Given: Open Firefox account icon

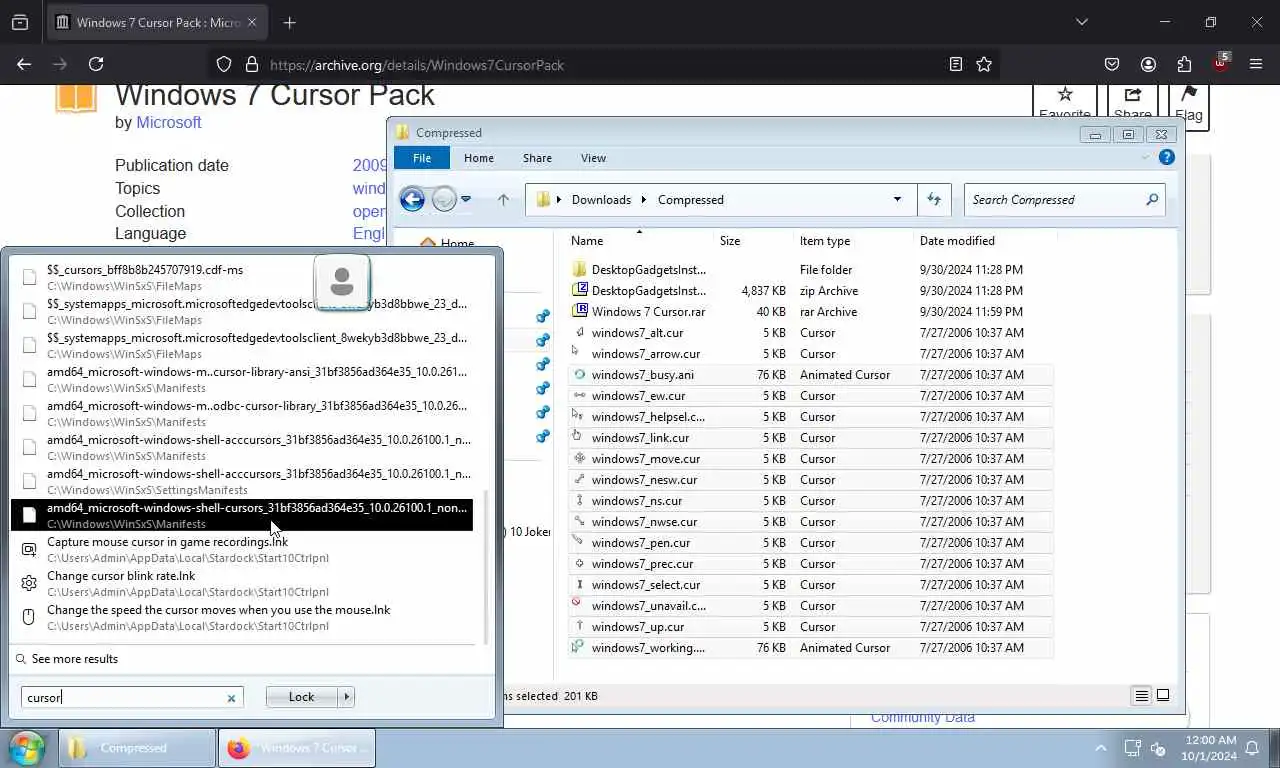Looking at the screenshot, I should [x=1148, y=64].
